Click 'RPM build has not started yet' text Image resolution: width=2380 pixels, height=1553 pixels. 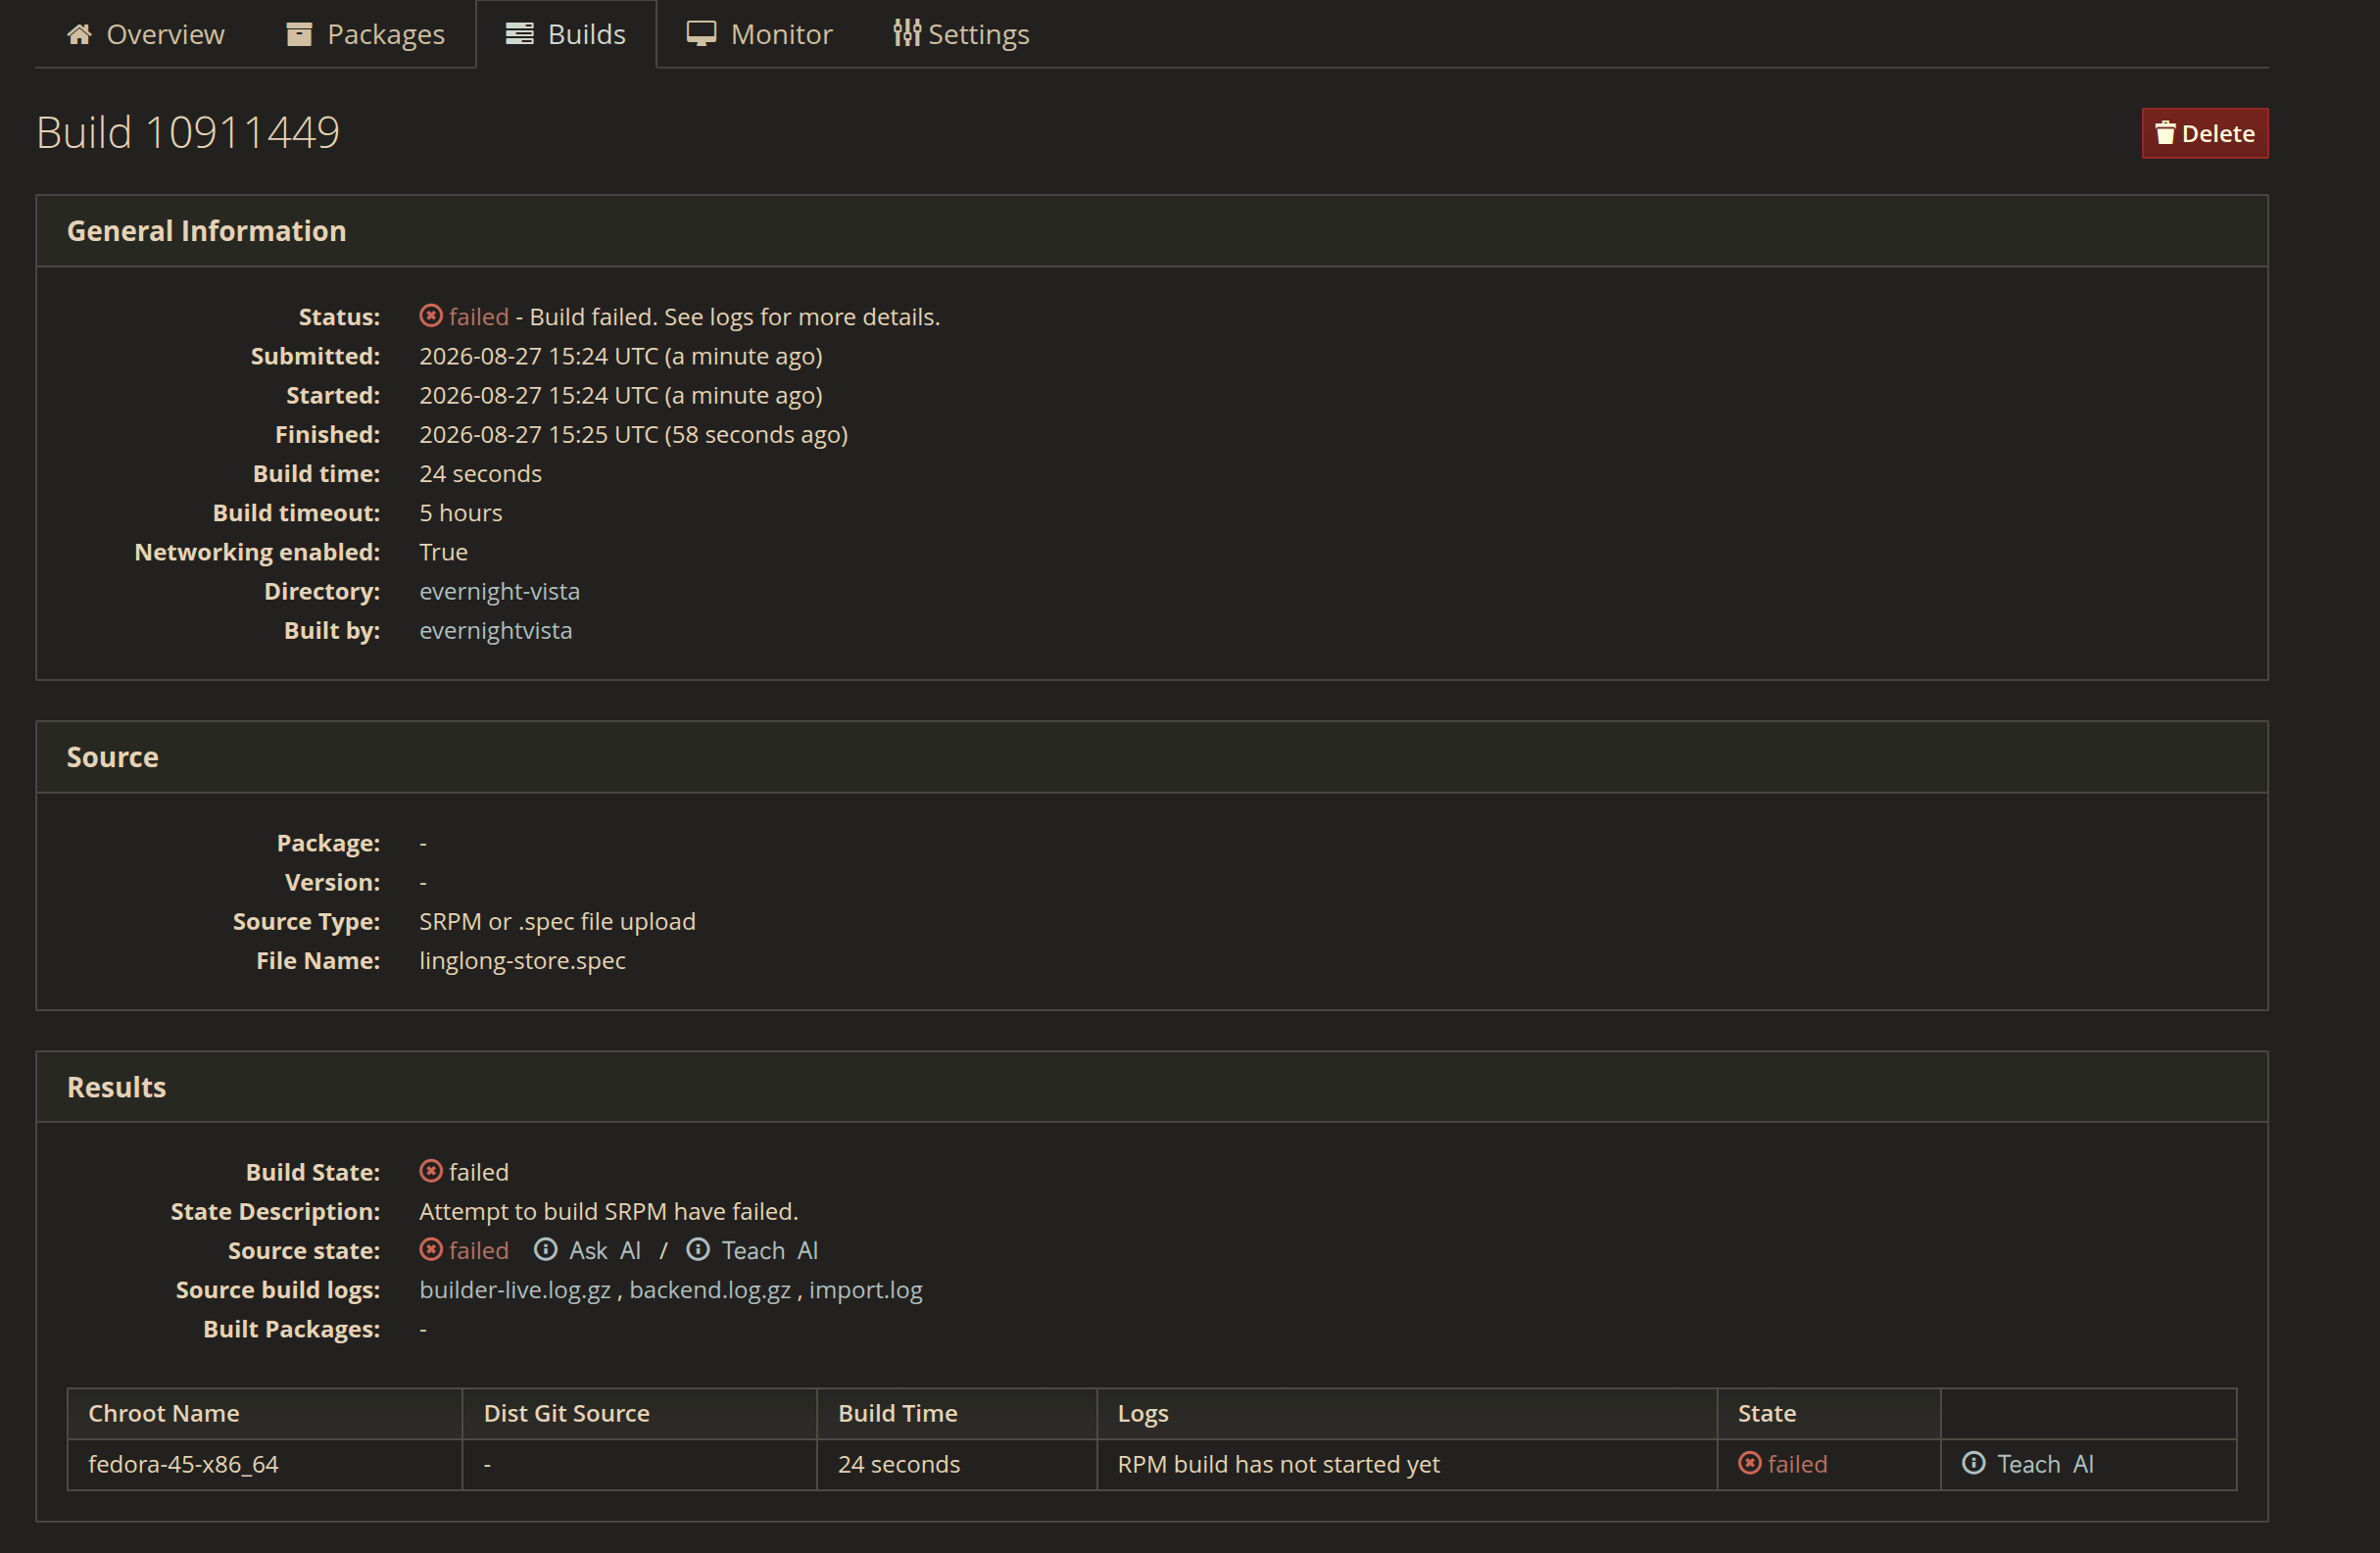1278,1464
